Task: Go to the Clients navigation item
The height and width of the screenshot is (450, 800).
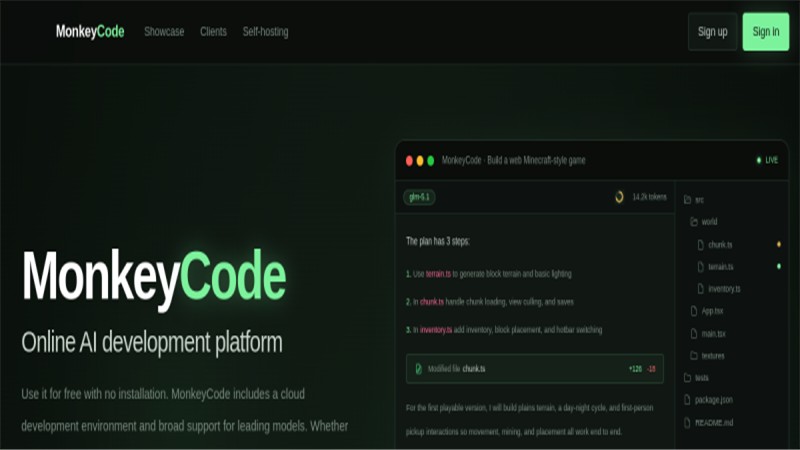Action: 213,32
